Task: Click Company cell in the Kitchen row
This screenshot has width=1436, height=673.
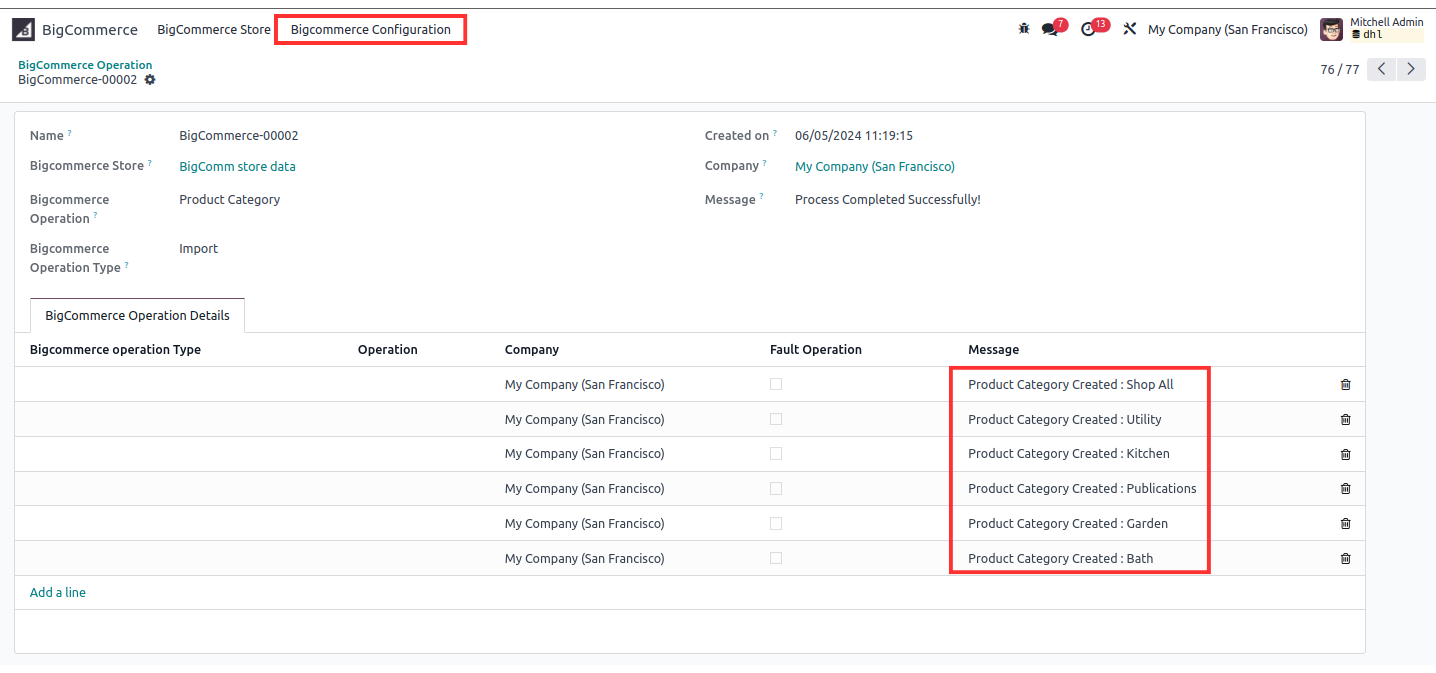Action: (x=585, y=454)
